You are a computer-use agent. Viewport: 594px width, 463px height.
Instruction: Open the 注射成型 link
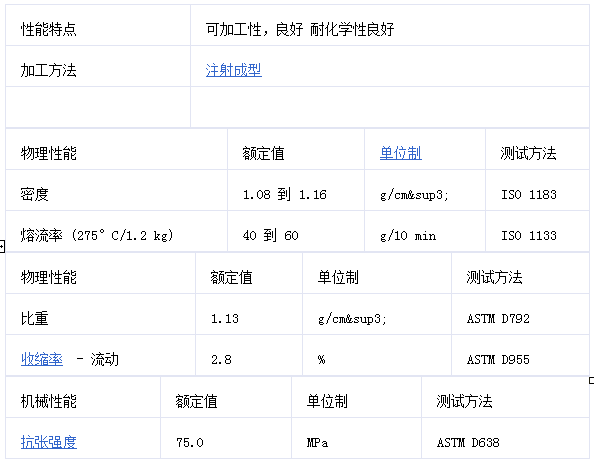[233, 70]
